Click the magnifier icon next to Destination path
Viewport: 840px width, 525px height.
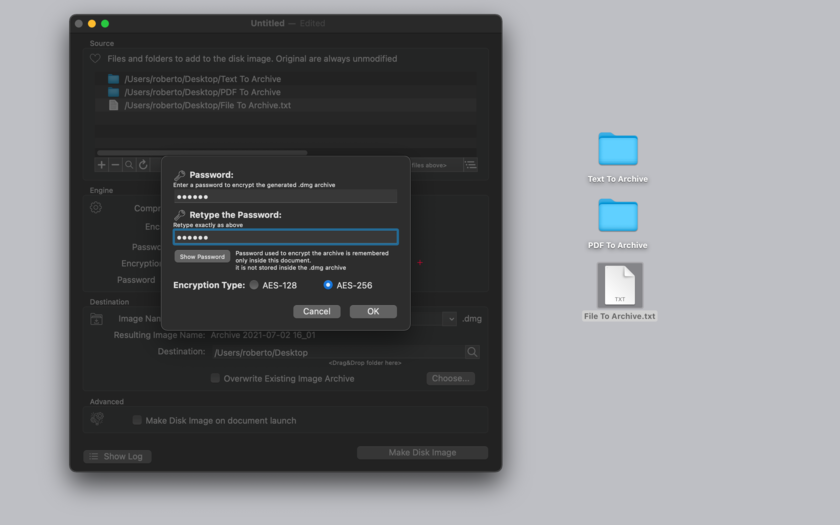click(472, 352)
